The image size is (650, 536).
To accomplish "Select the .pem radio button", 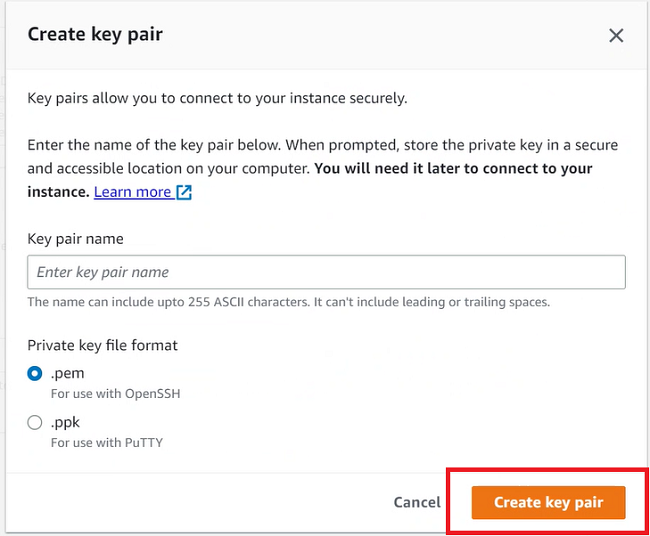I will coord(35,374).
